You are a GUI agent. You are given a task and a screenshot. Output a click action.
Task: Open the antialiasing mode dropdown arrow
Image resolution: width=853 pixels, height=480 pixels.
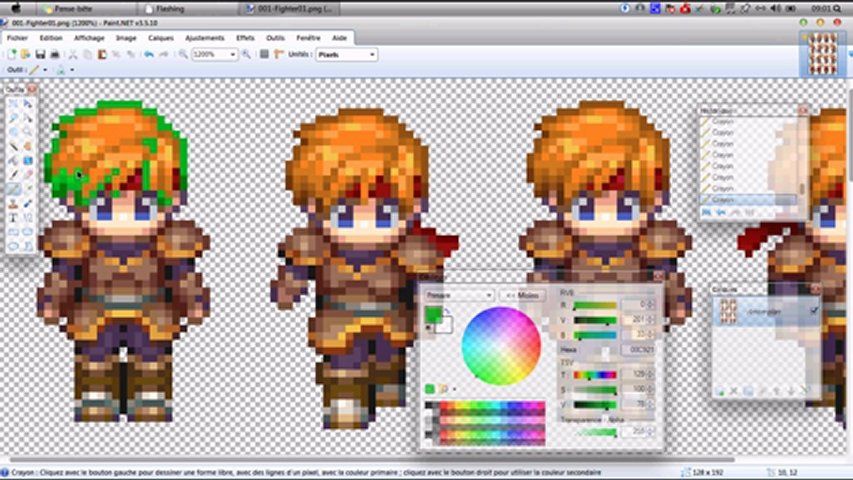tap(72, 70)
